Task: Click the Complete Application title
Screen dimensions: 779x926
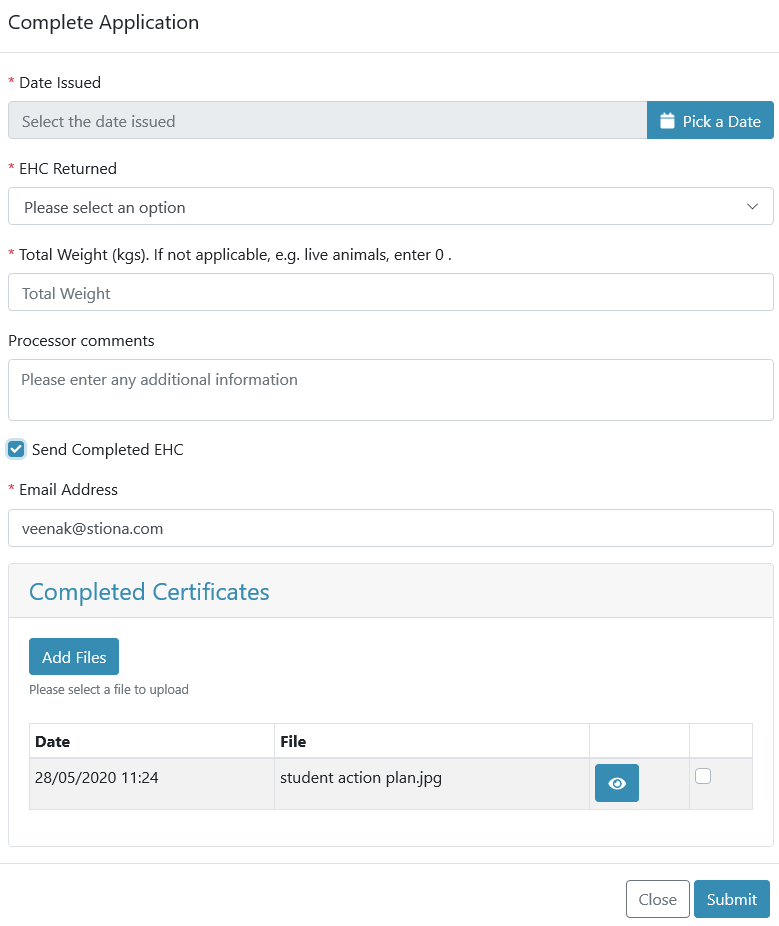Action: (103, 22)
